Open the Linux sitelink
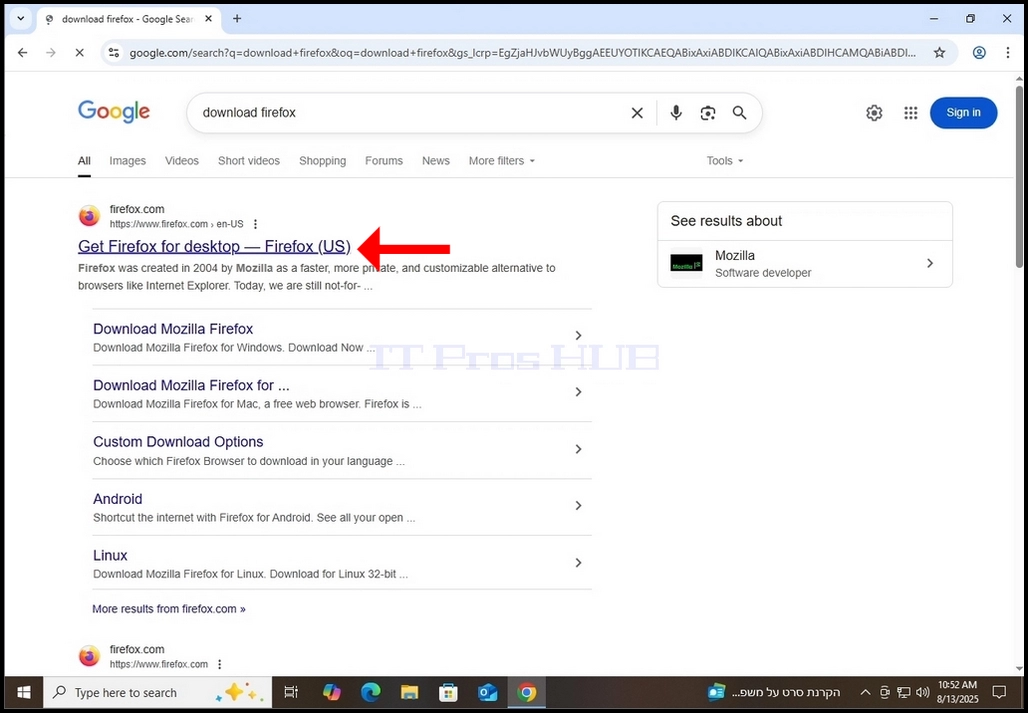The width and height of the screenshot is (1028, 713). 110,555
